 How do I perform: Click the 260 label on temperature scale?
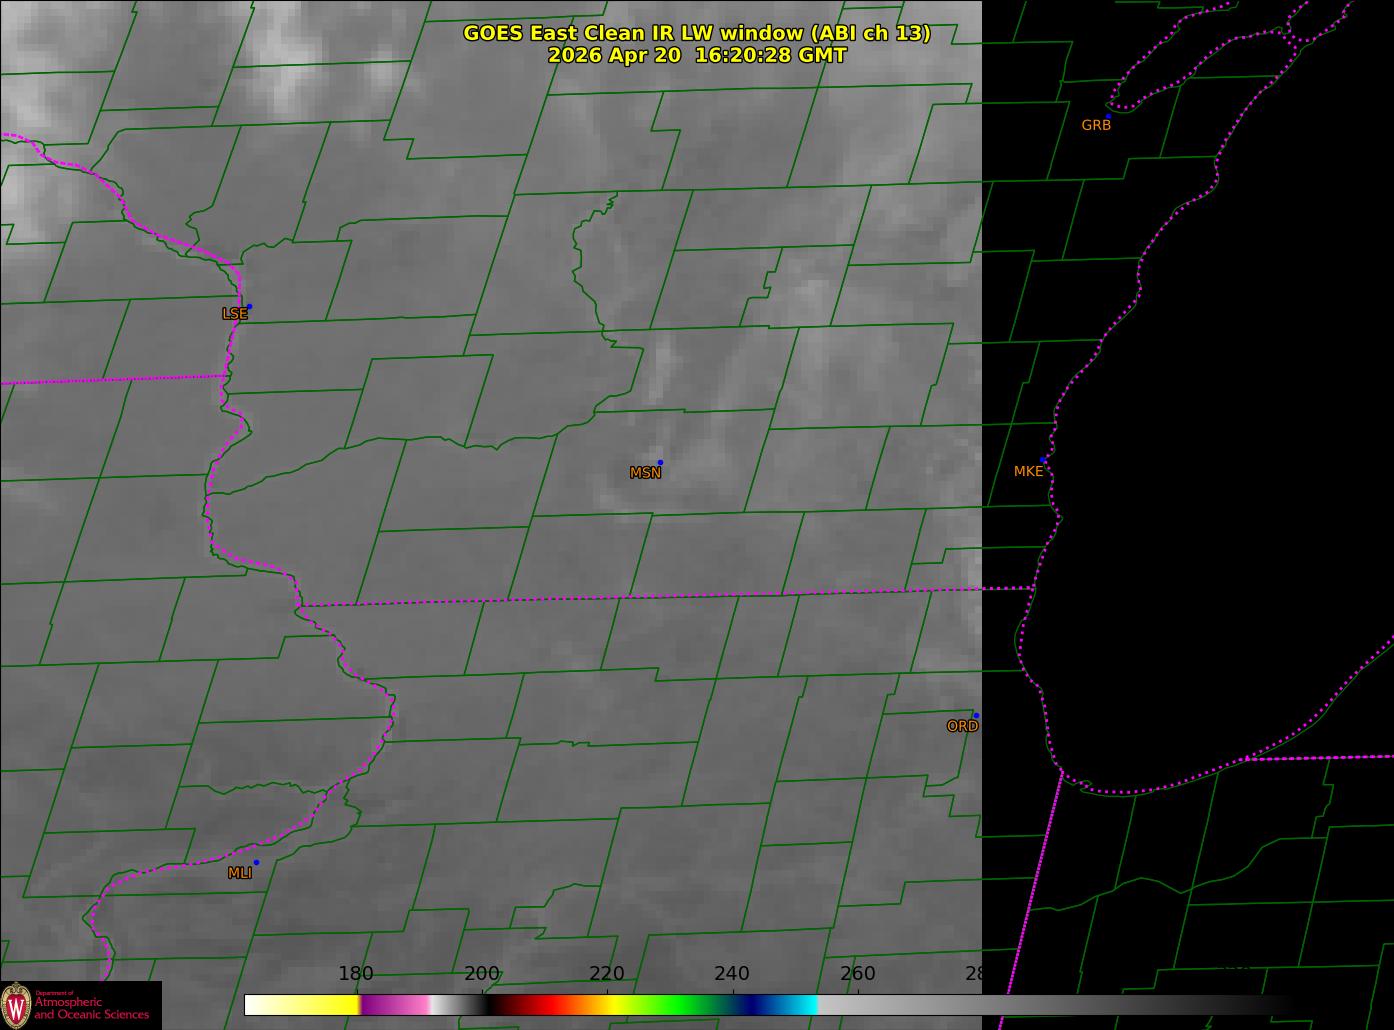click(858, 974)
